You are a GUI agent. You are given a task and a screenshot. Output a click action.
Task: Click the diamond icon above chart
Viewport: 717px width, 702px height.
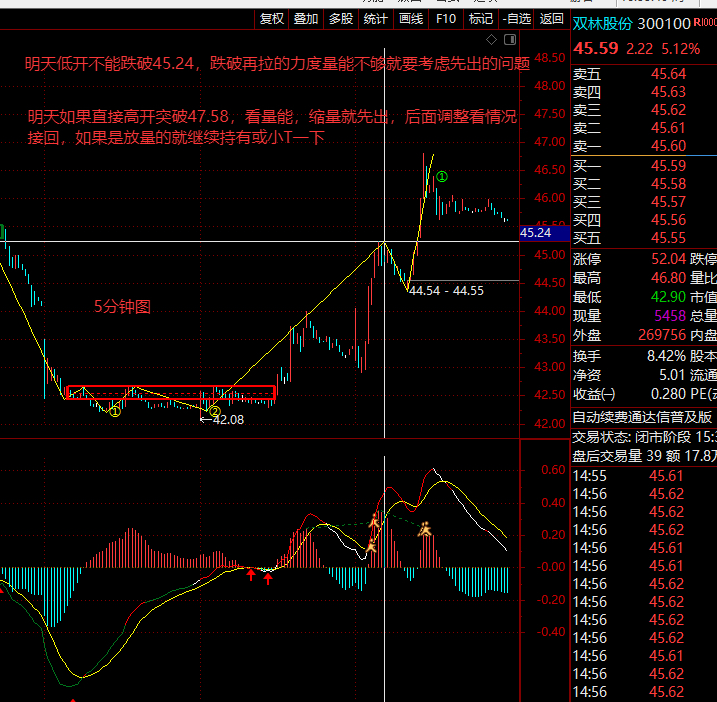492,40
